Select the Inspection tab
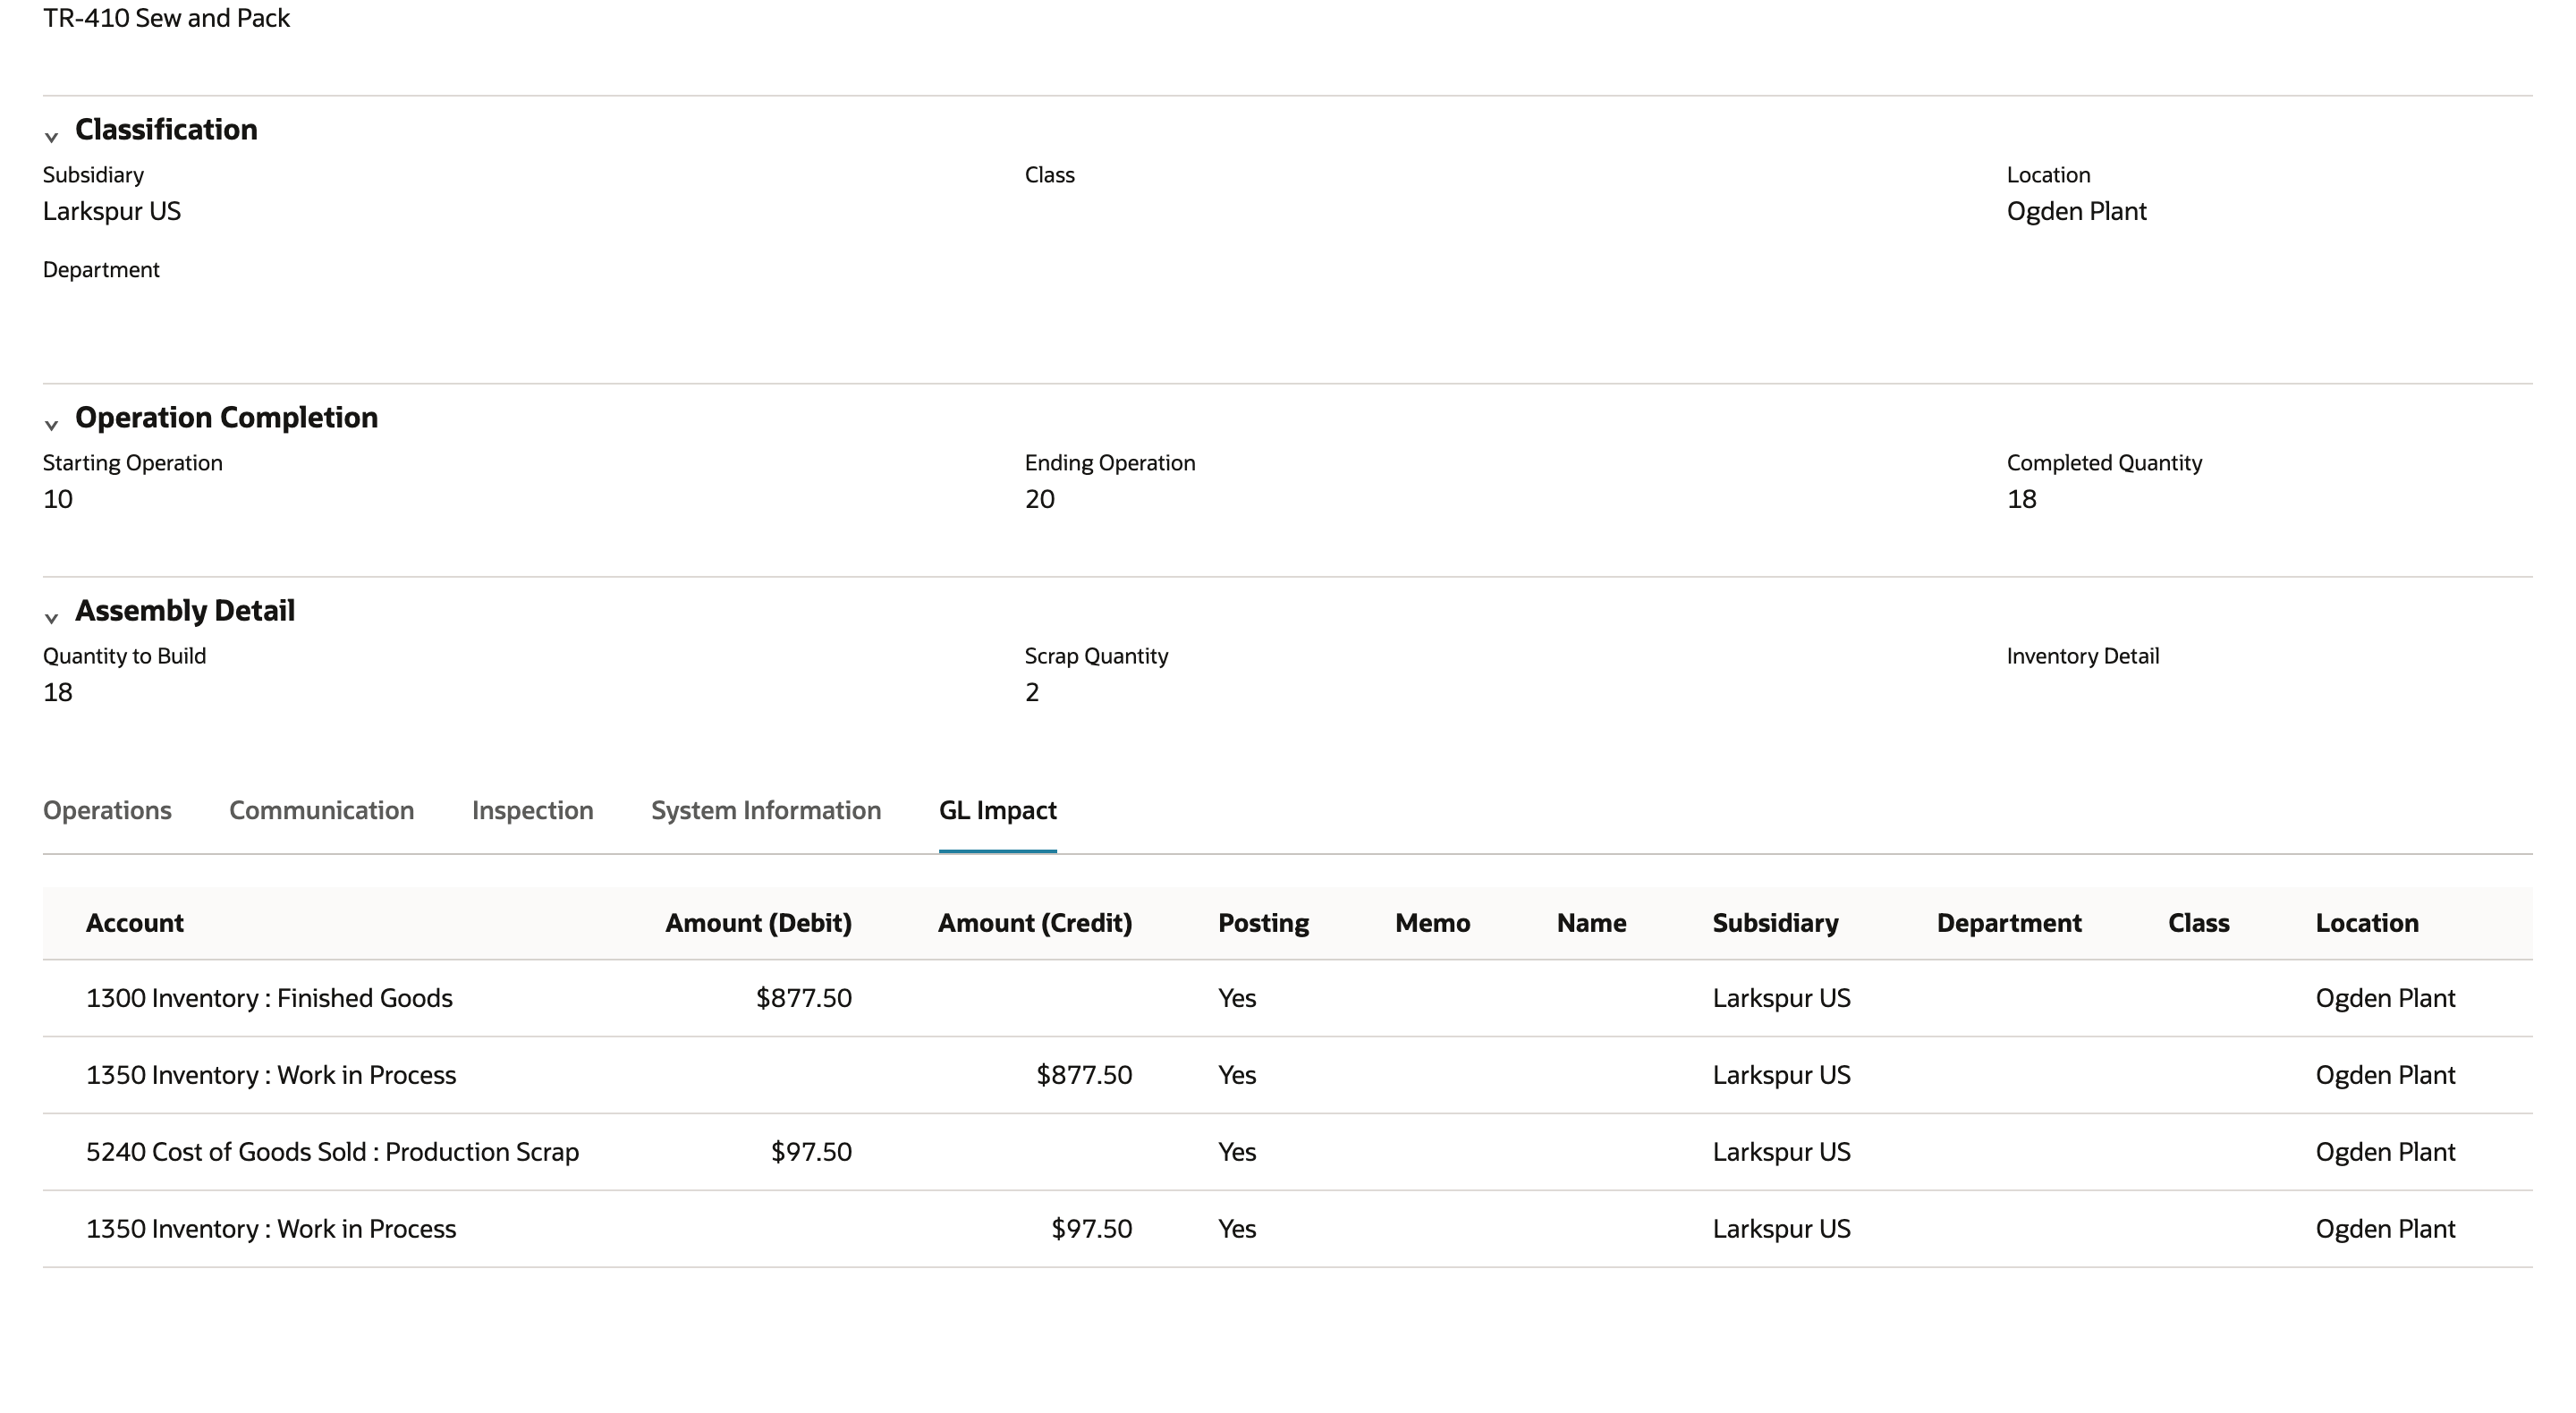2576x1413 pixels. pyautogui.click(x=532, y=810)
